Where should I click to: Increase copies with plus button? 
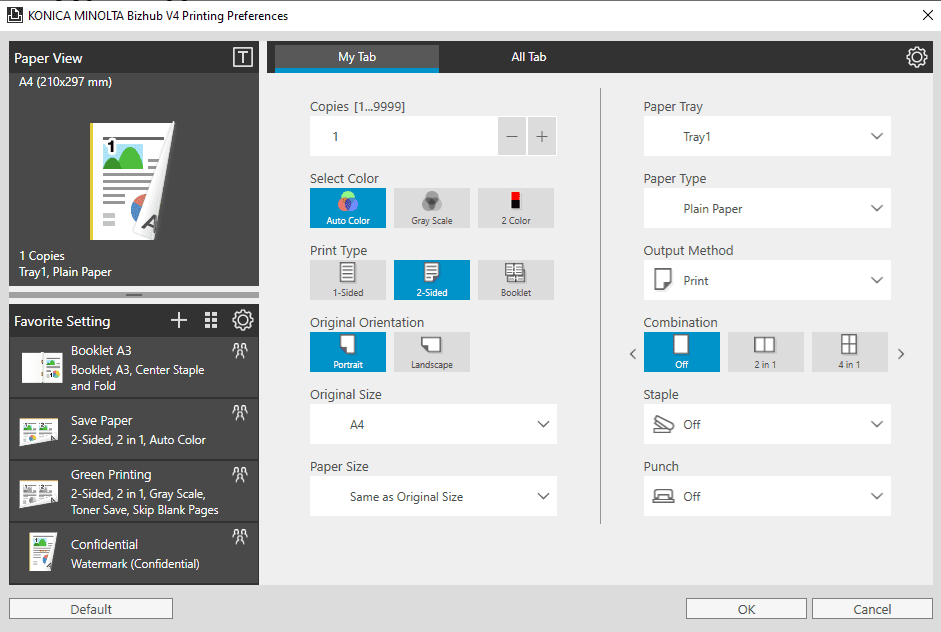pos(542,136)
